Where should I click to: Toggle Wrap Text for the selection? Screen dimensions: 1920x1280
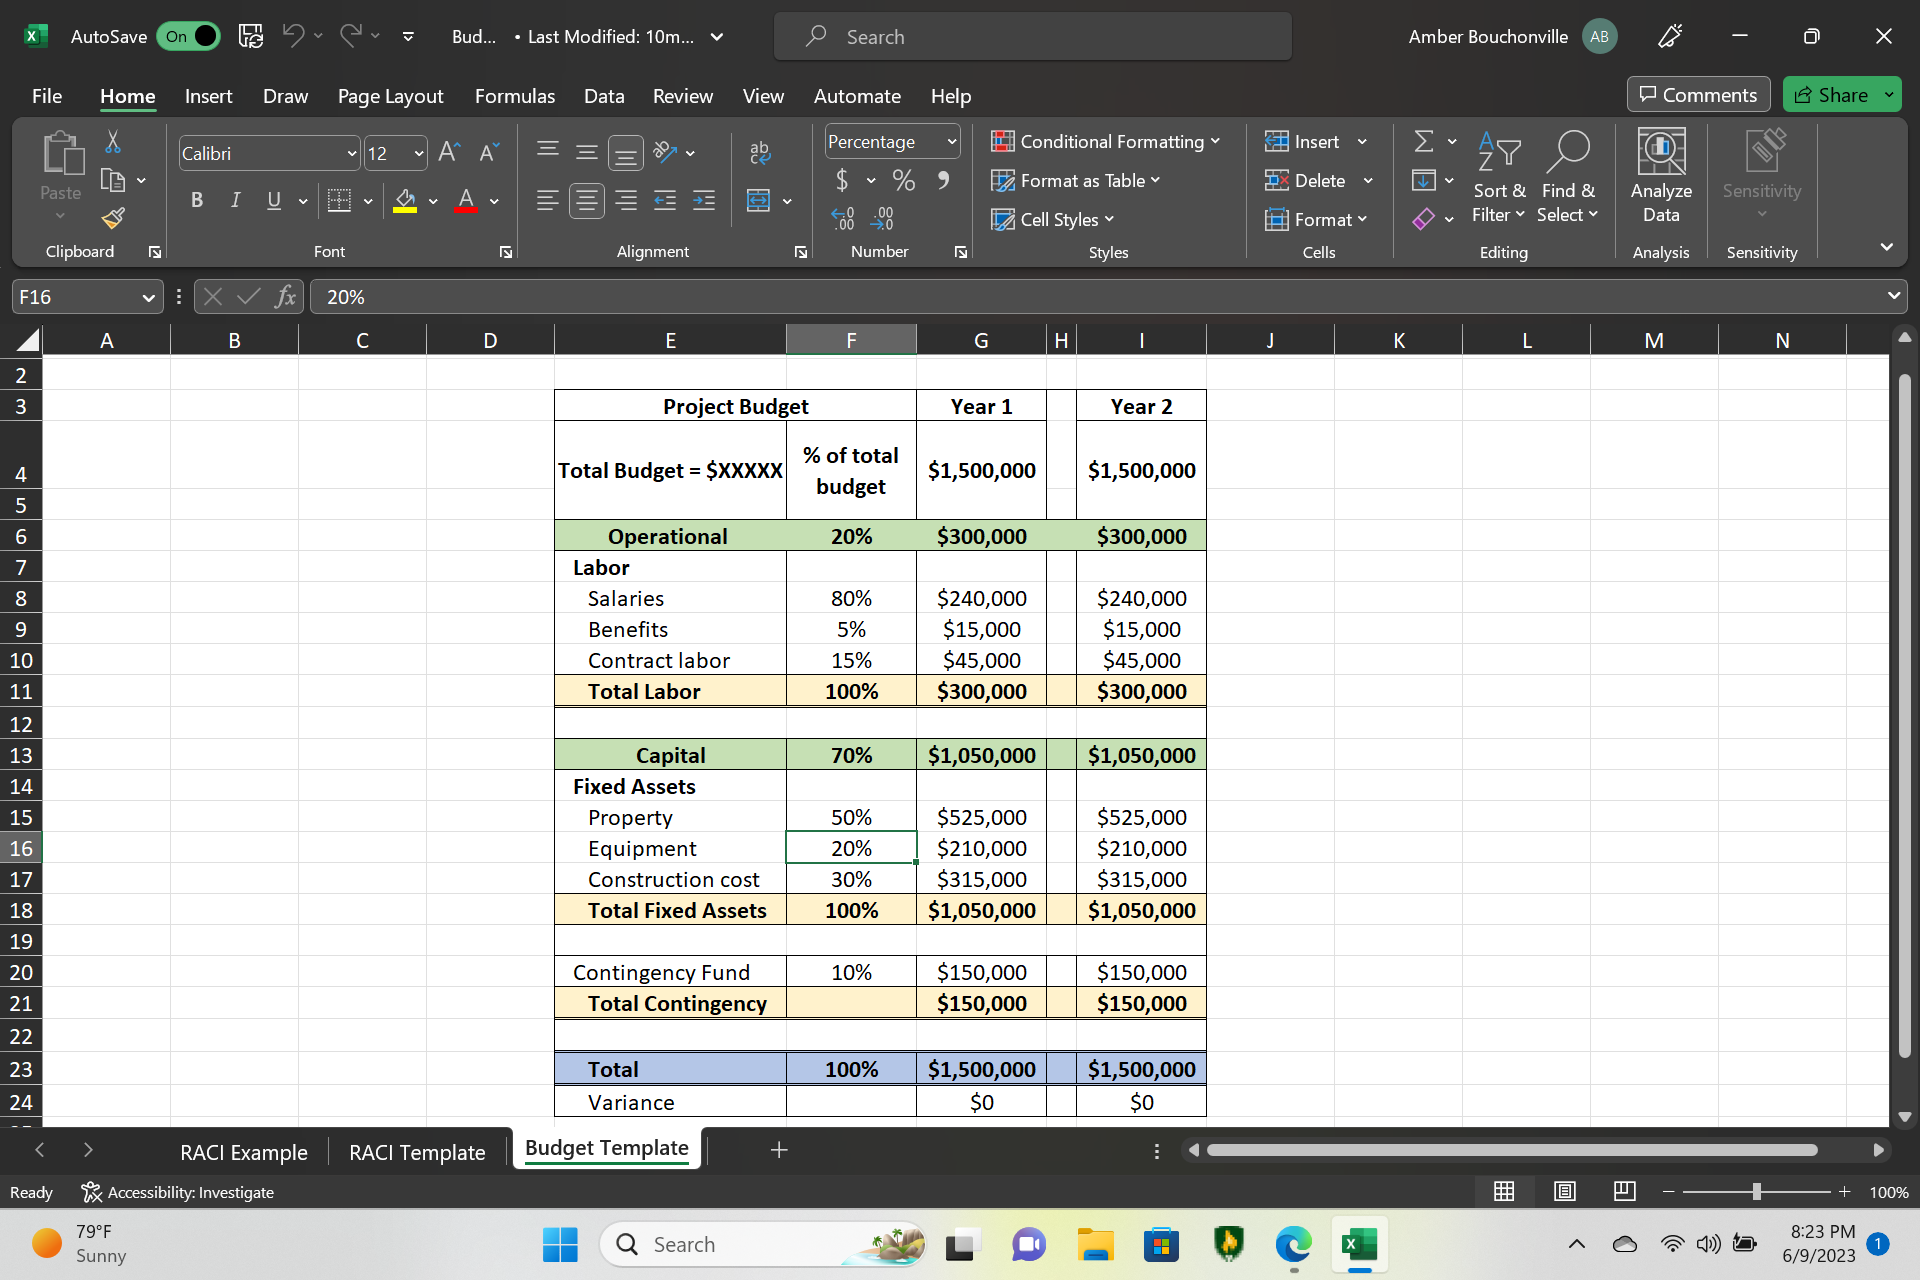point(760,152)
